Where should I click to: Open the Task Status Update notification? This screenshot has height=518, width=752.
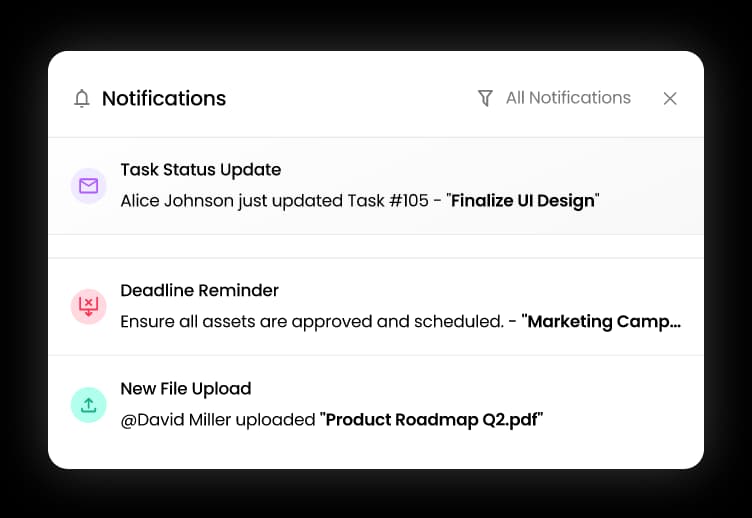376,186
